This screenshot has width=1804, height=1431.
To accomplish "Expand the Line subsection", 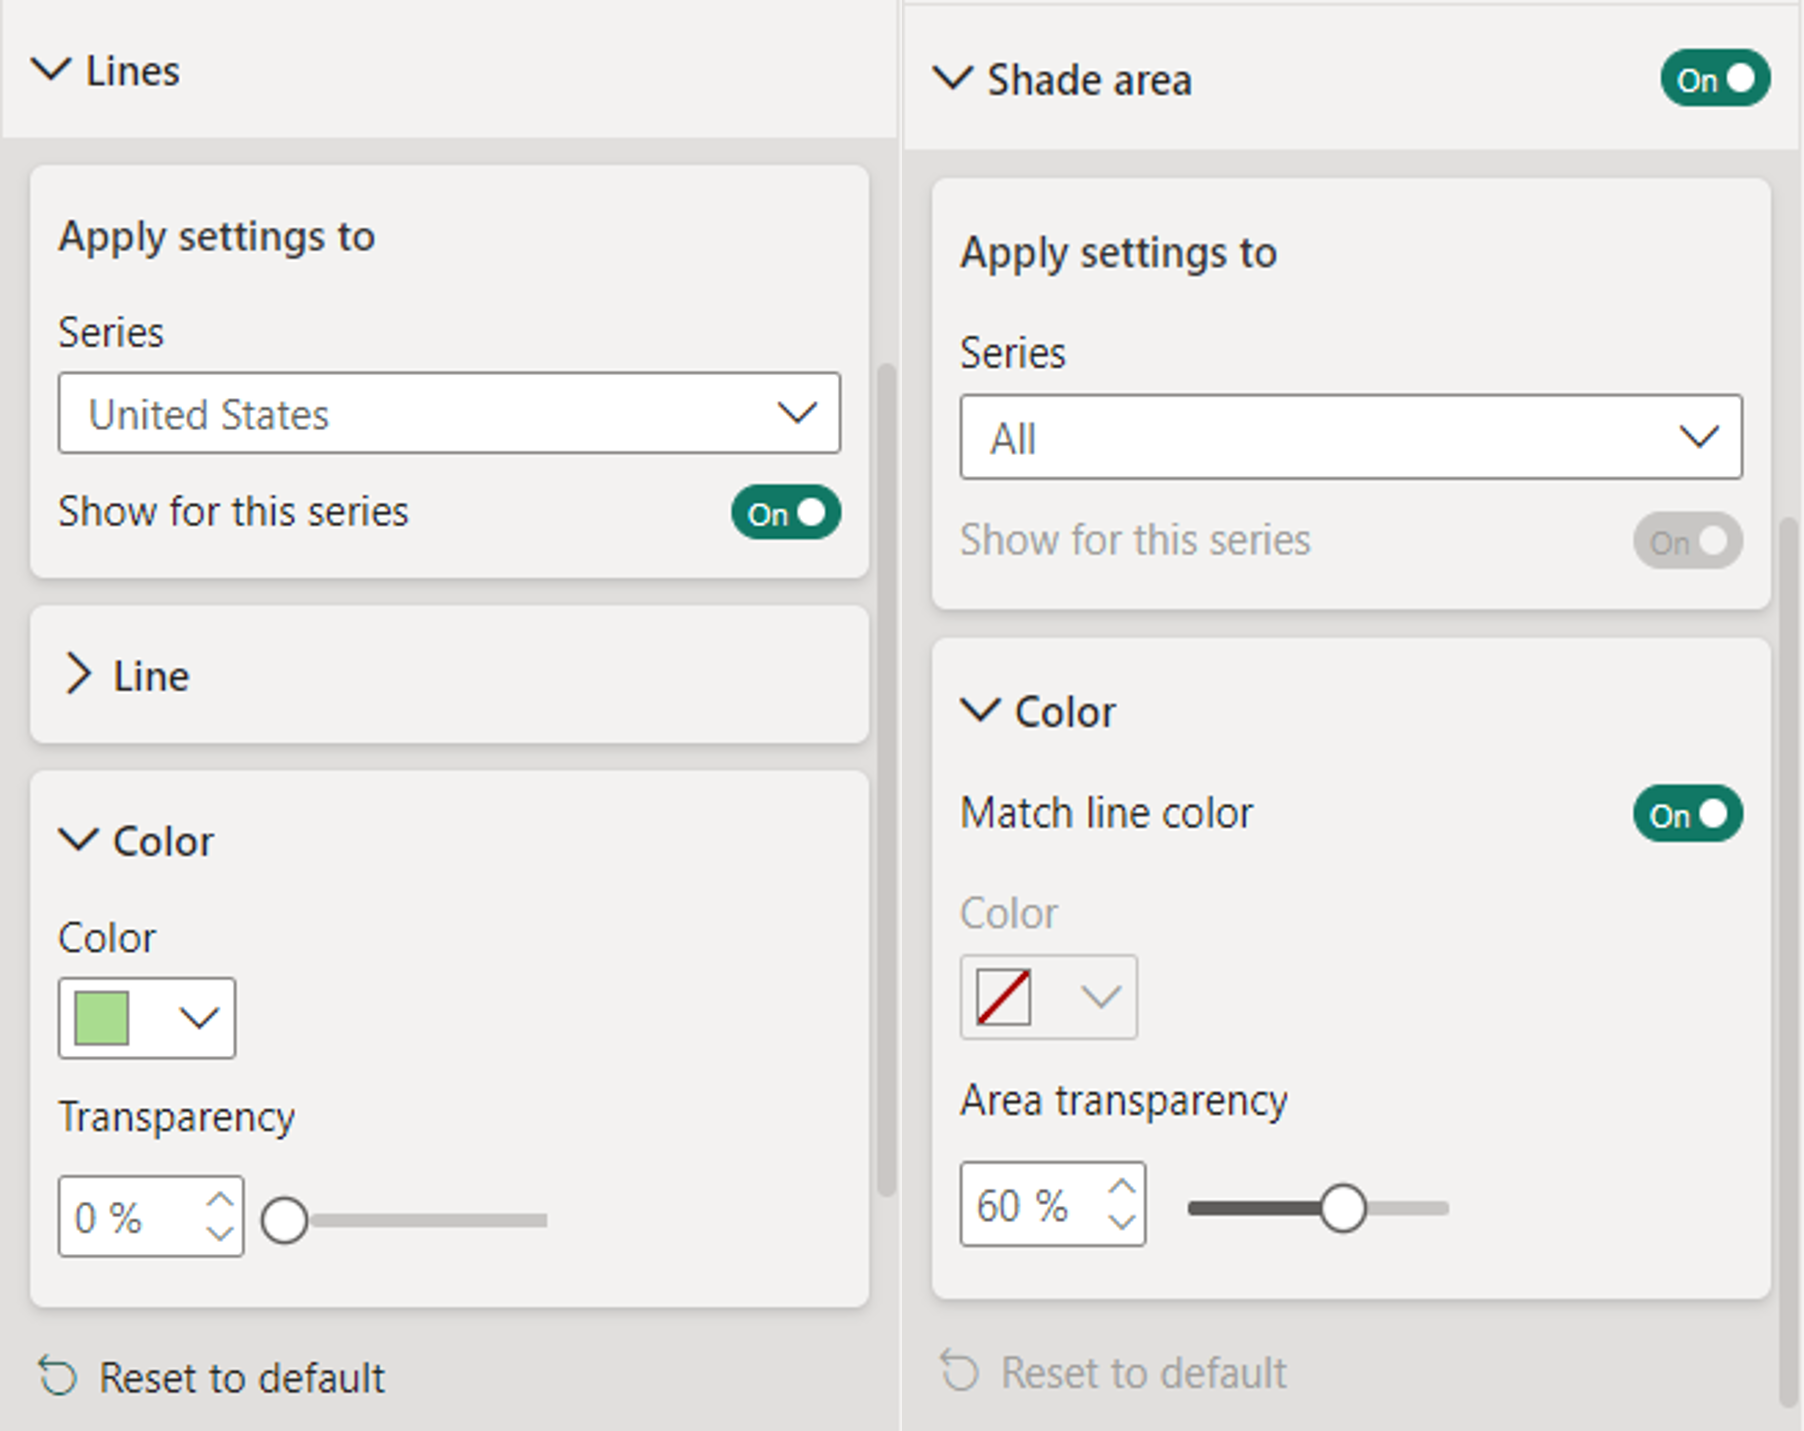I will click(79, 675).
